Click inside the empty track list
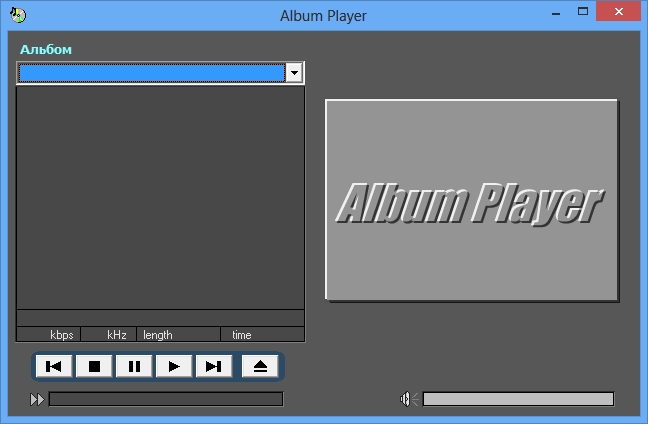Viewport: 648px width, 424px height. [160, 198]
